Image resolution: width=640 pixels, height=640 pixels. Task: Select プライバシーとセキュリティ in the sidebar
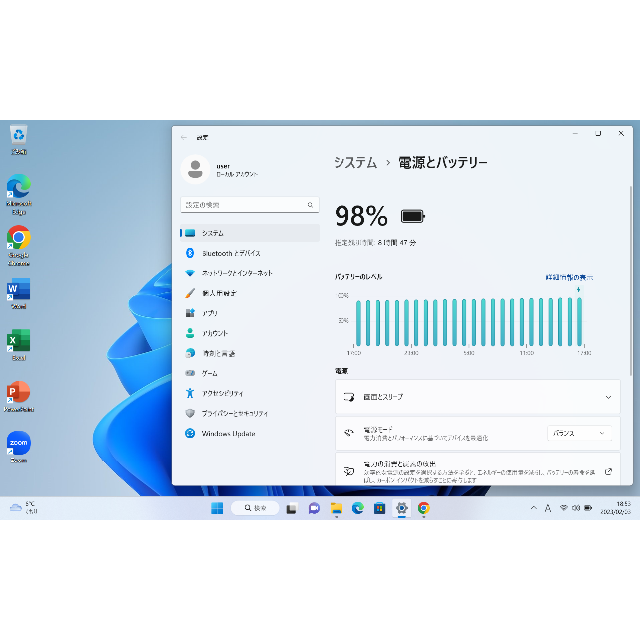(x=250, y=413)
